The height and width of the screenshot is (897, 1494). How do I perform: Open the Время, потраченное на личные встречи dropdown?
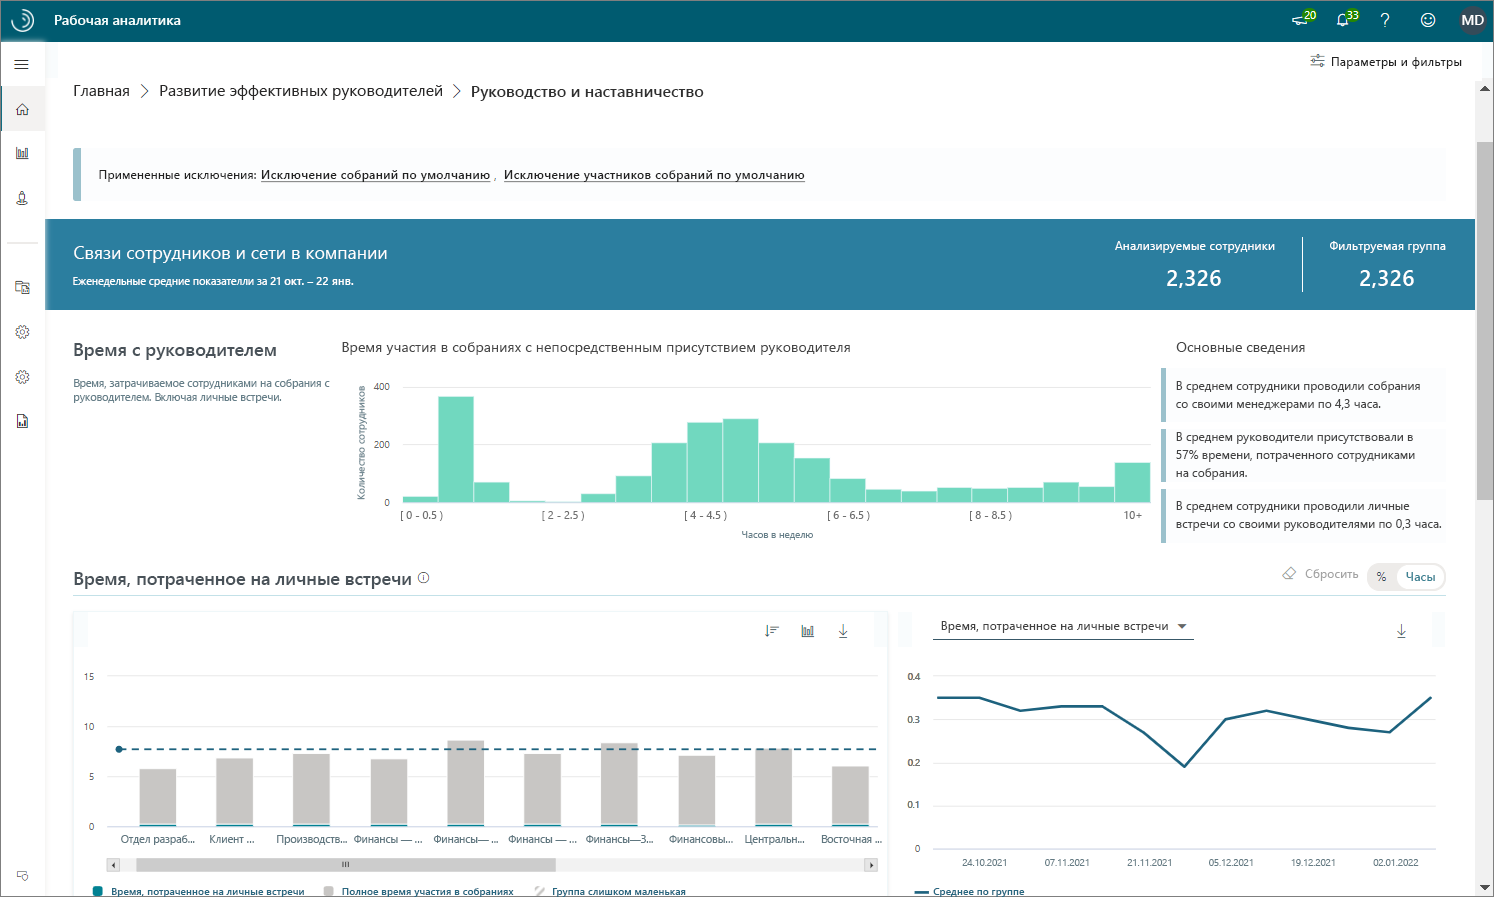[1063, 626]
